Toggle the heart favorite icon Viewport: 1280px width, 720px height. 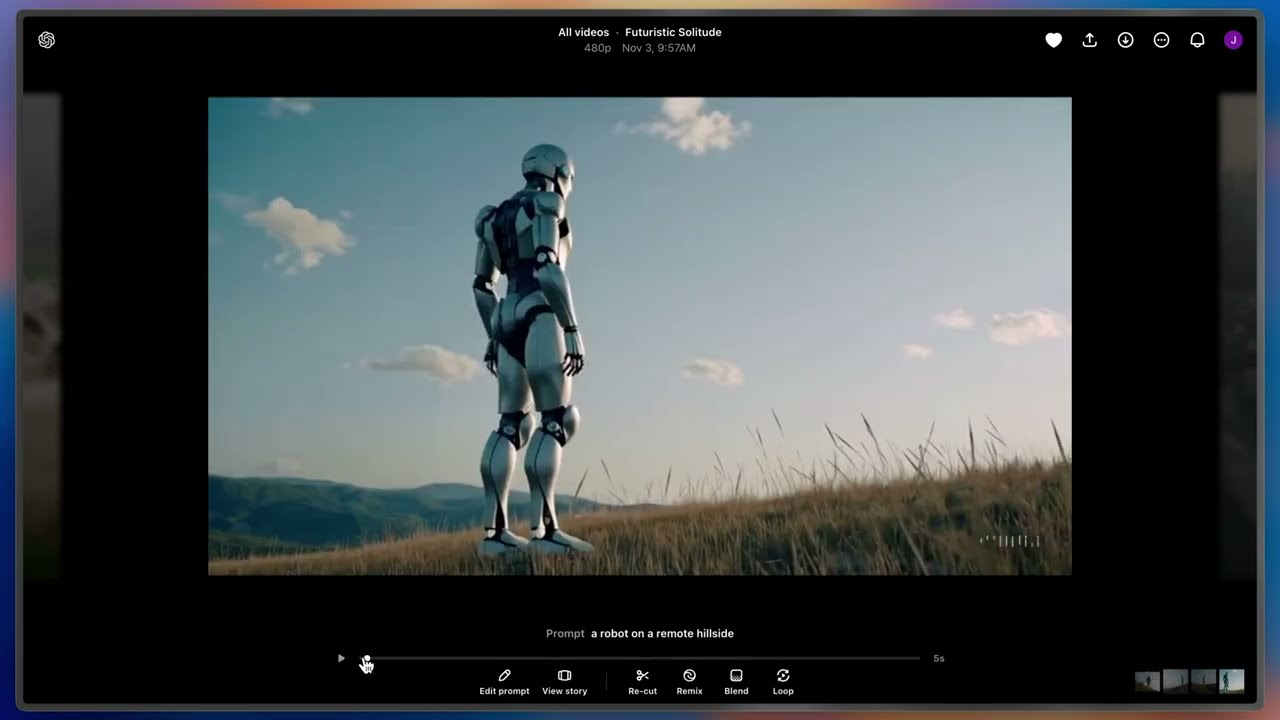point(1053,40)
